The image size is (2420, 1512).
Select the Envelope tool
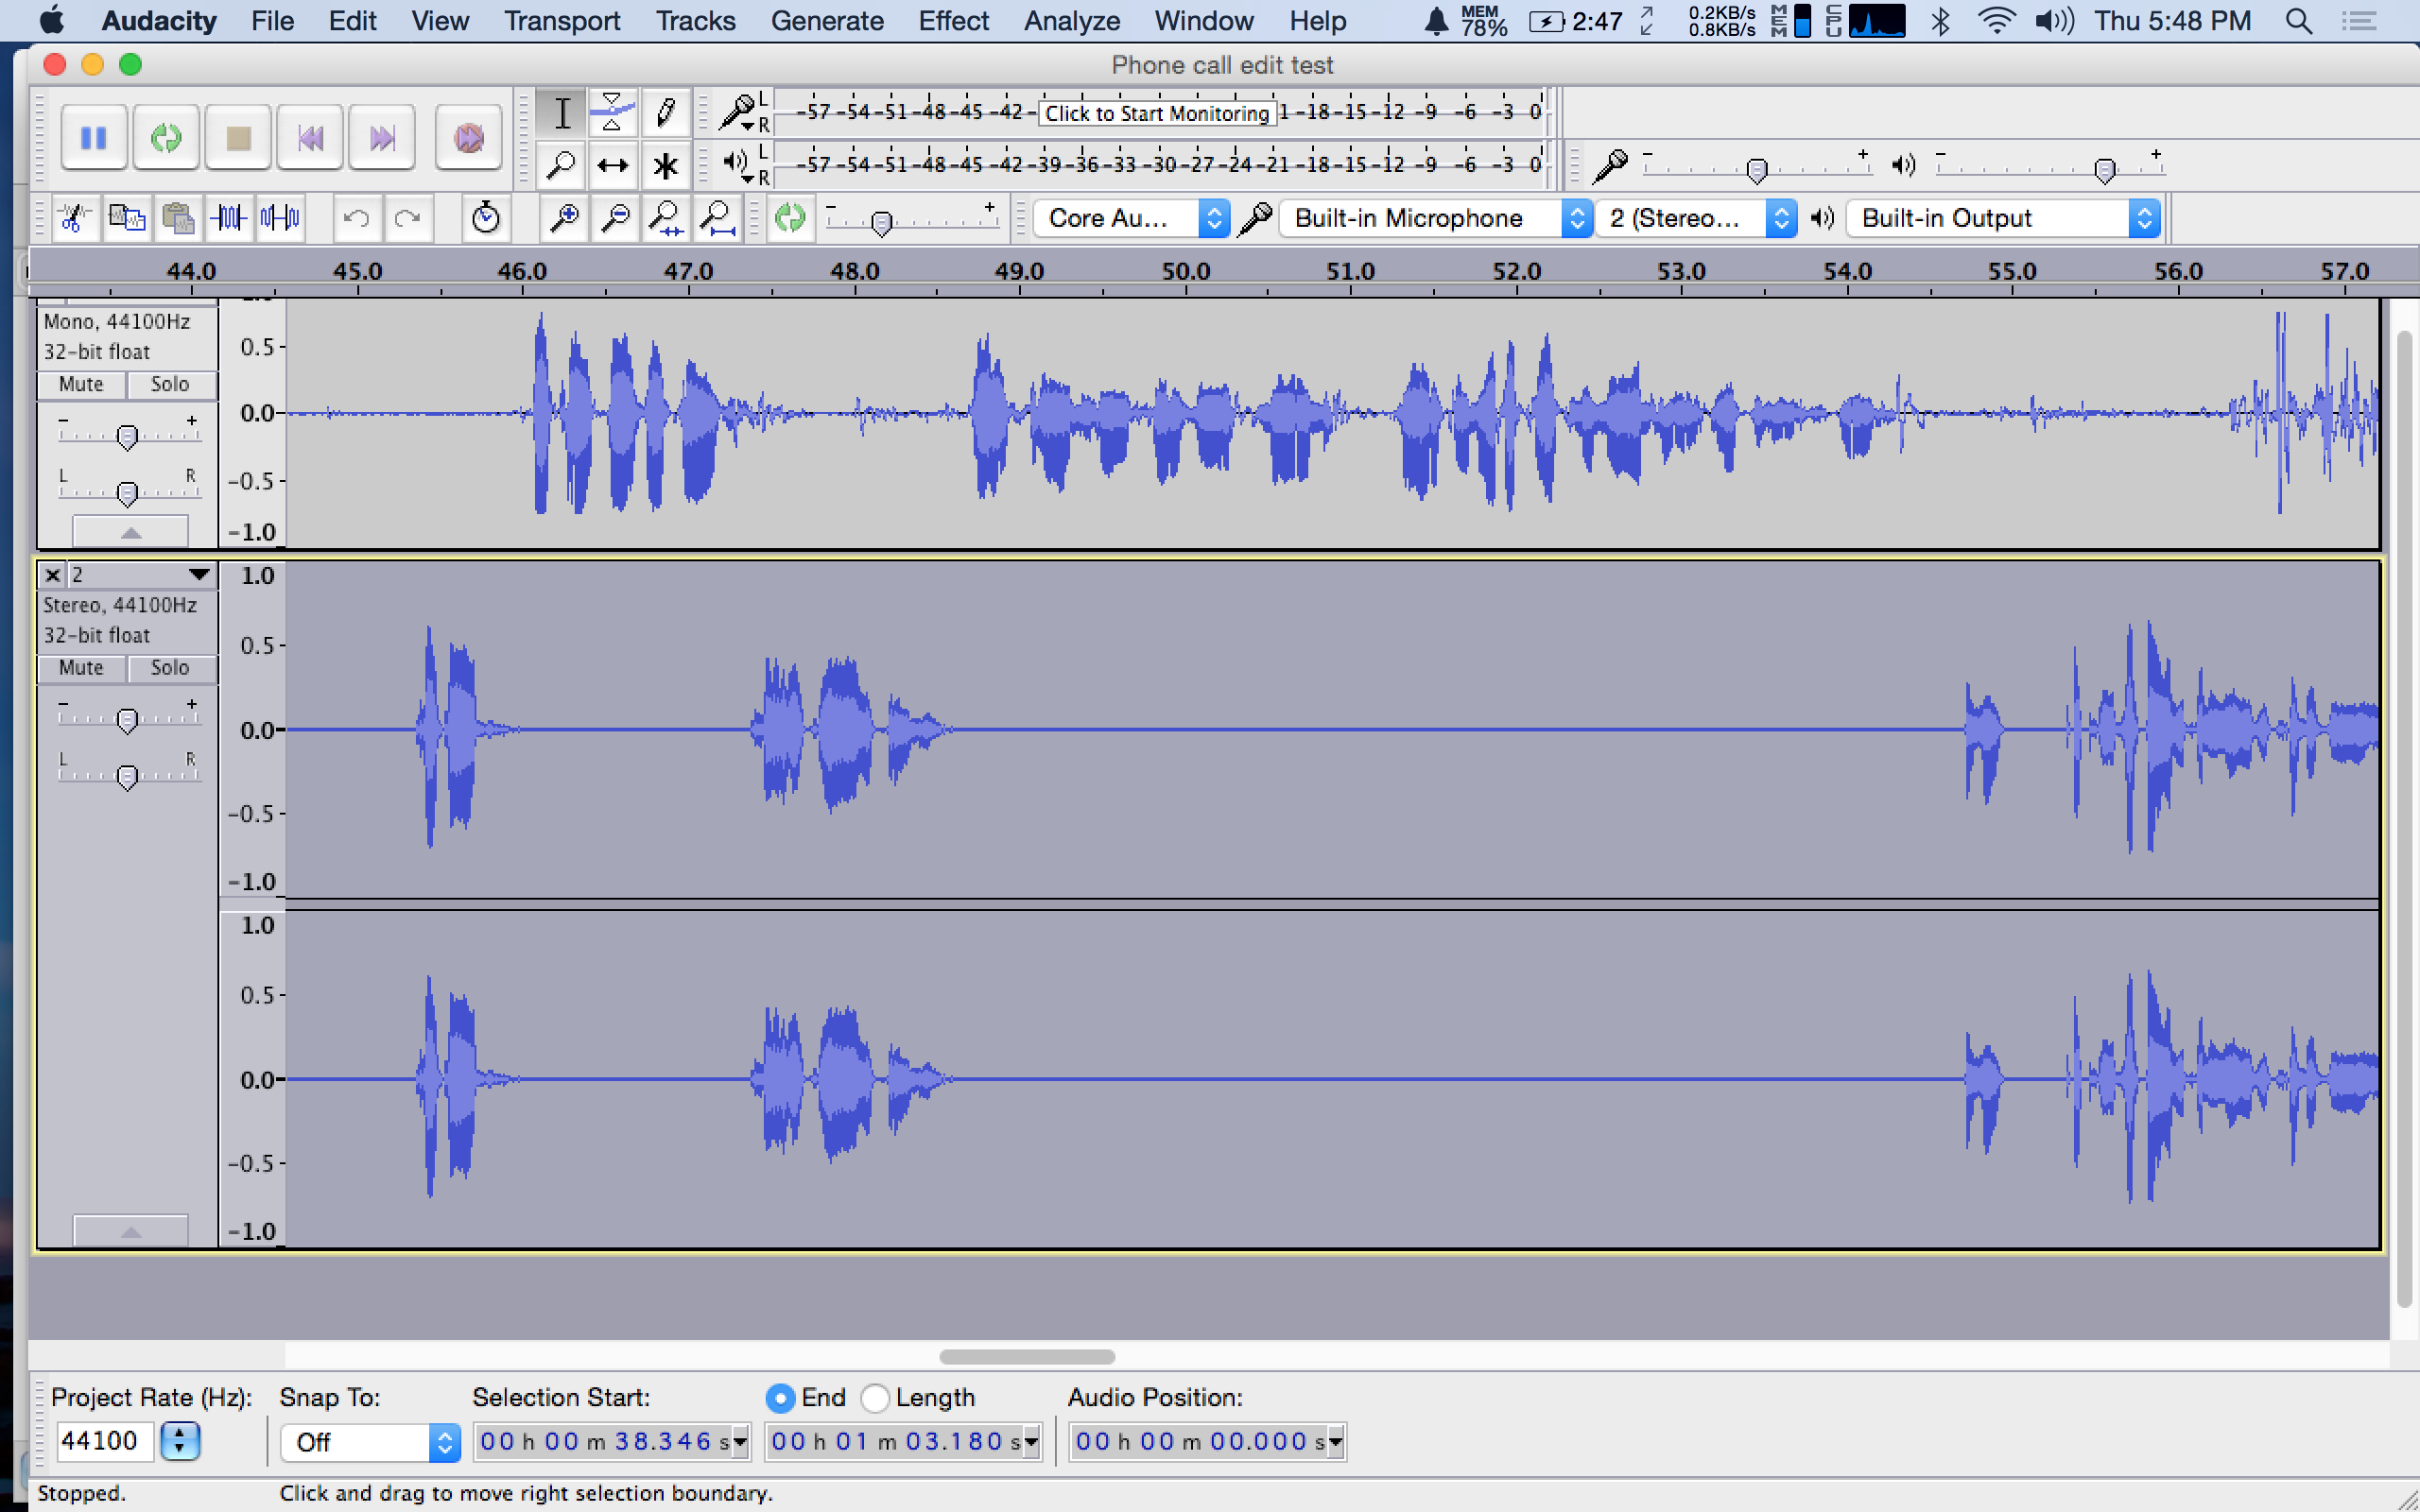[612, 112]
